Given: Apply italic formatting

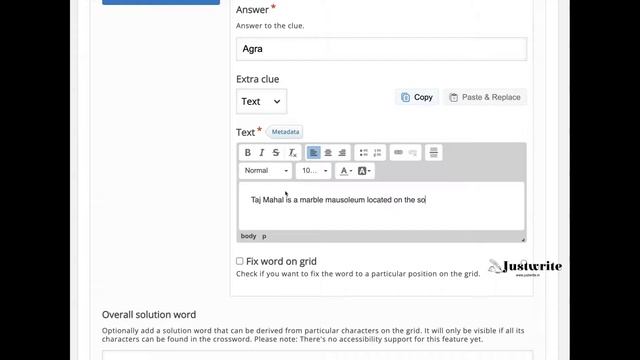Looking at the screenshot, I should coord(262,153).
